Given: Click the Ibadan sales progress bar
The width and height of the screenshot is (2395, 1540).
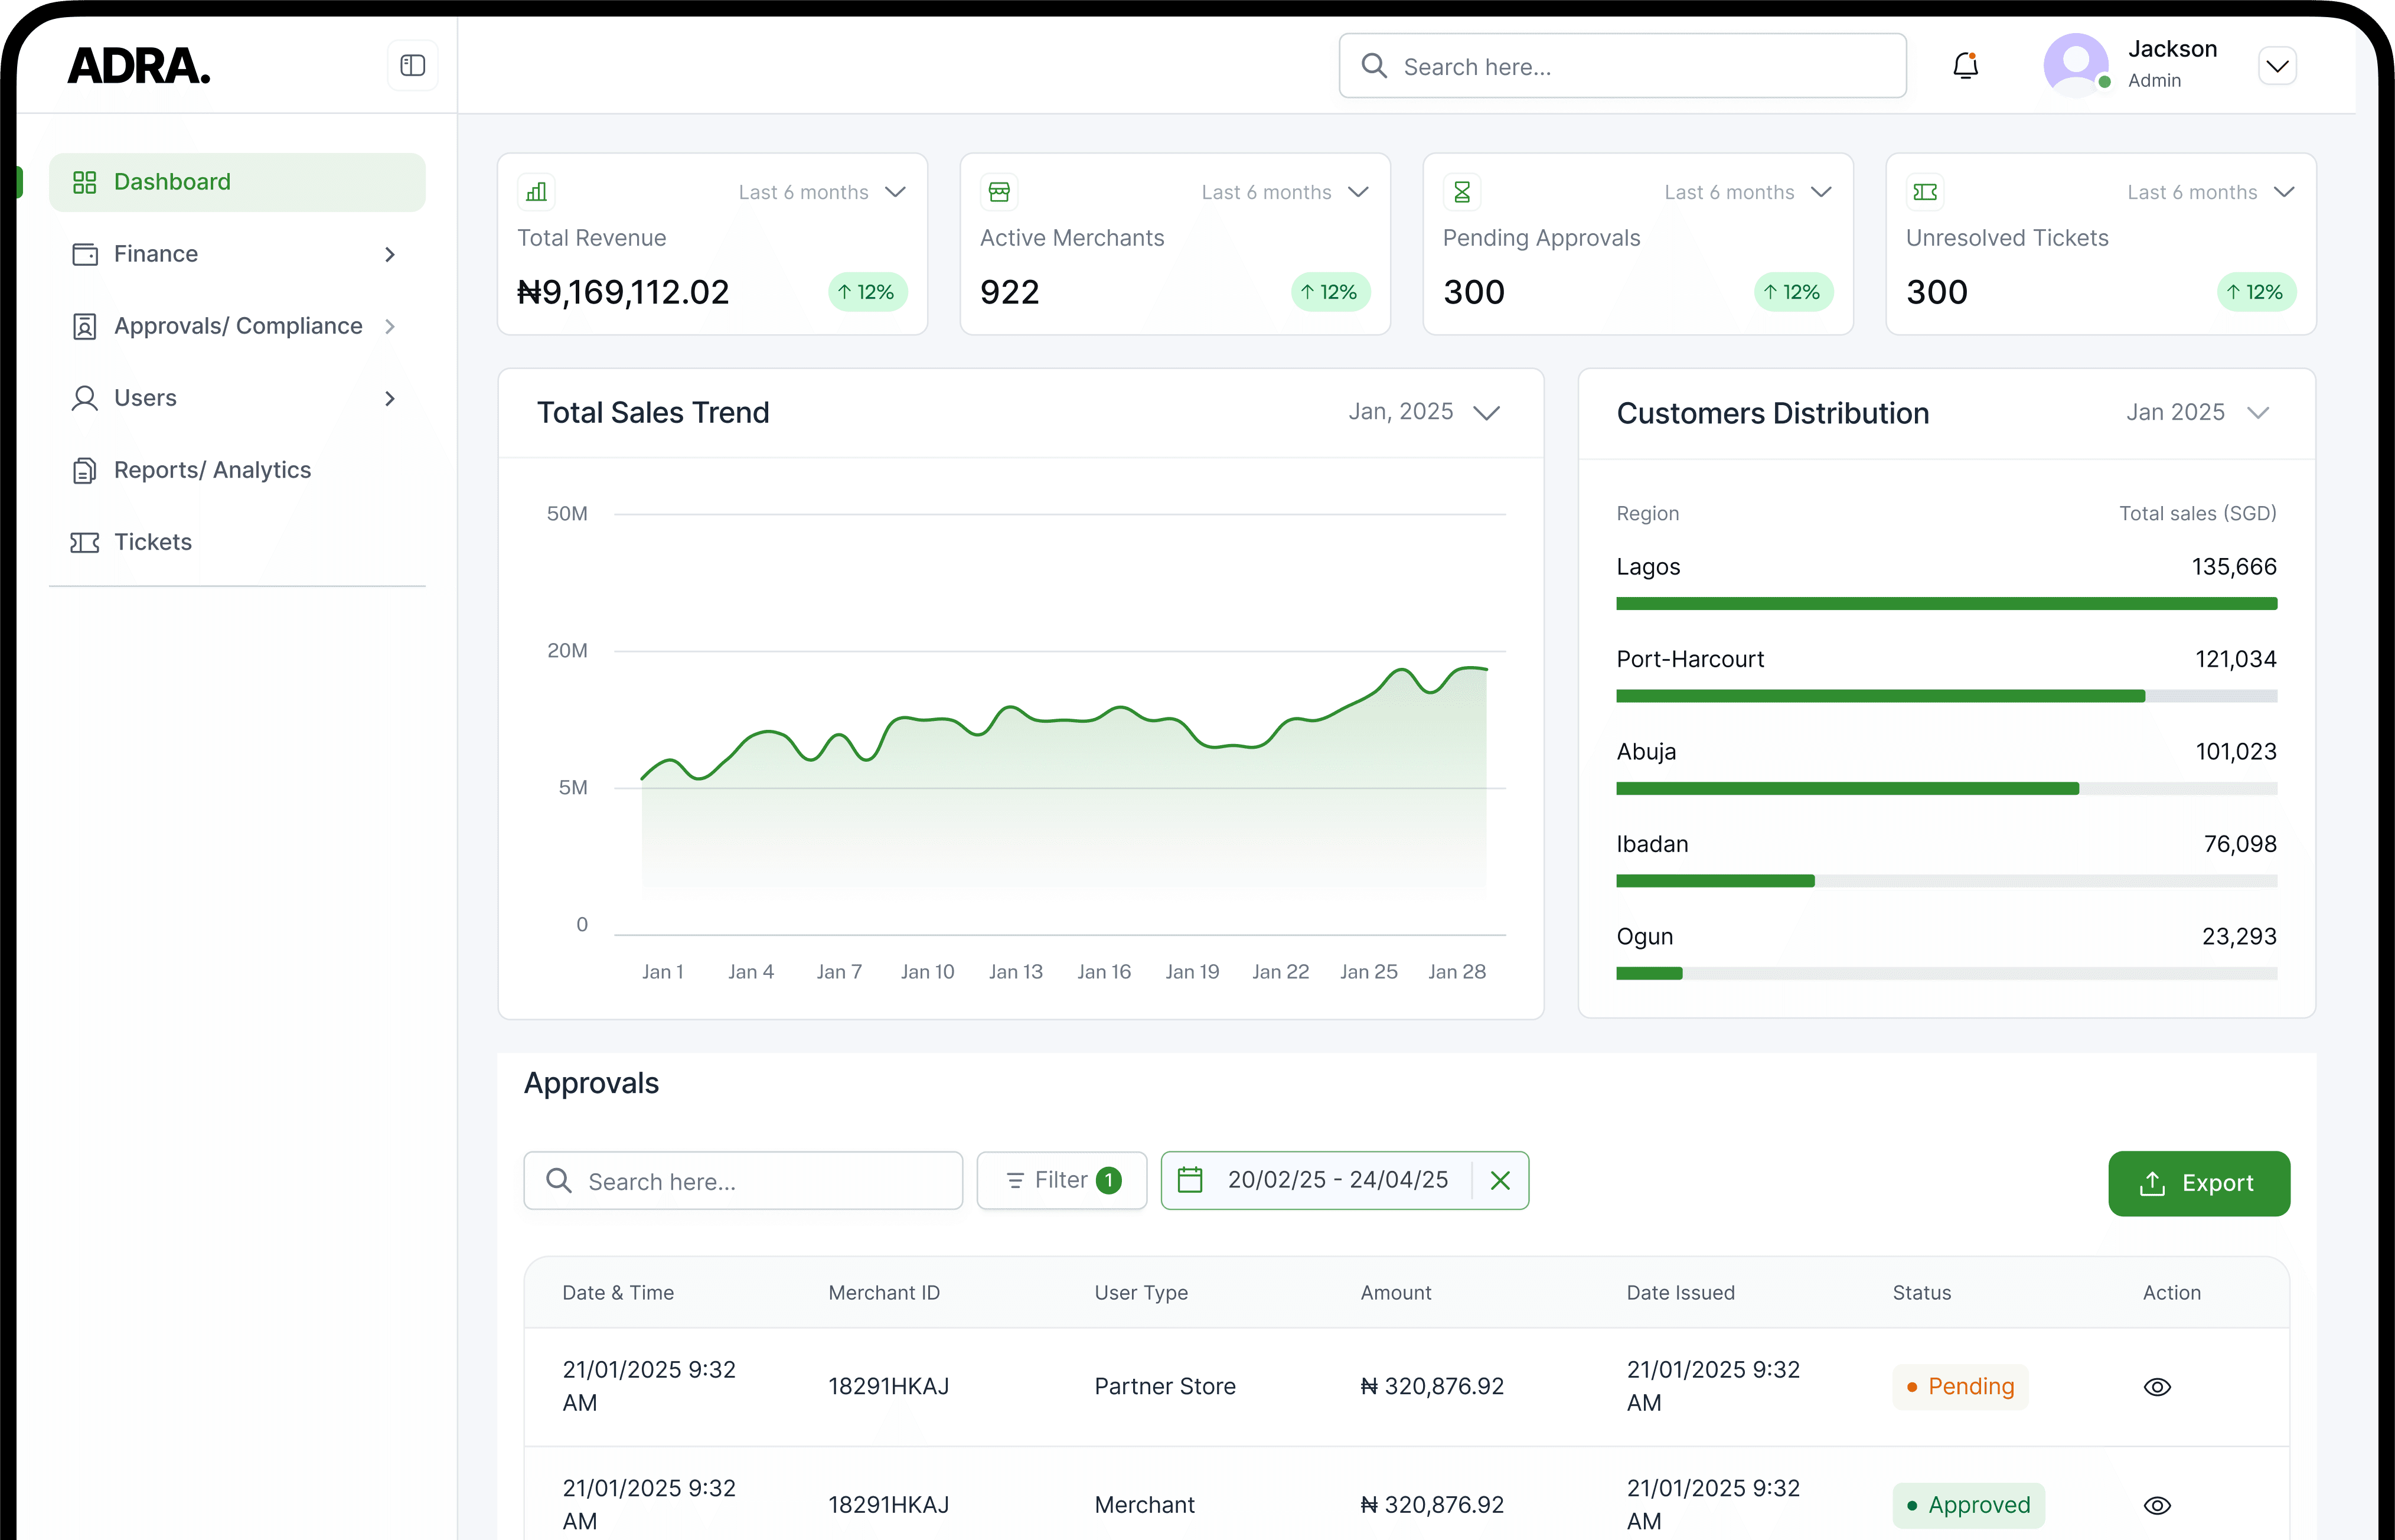Looking at the screenshot, I should click(1946, 881).
